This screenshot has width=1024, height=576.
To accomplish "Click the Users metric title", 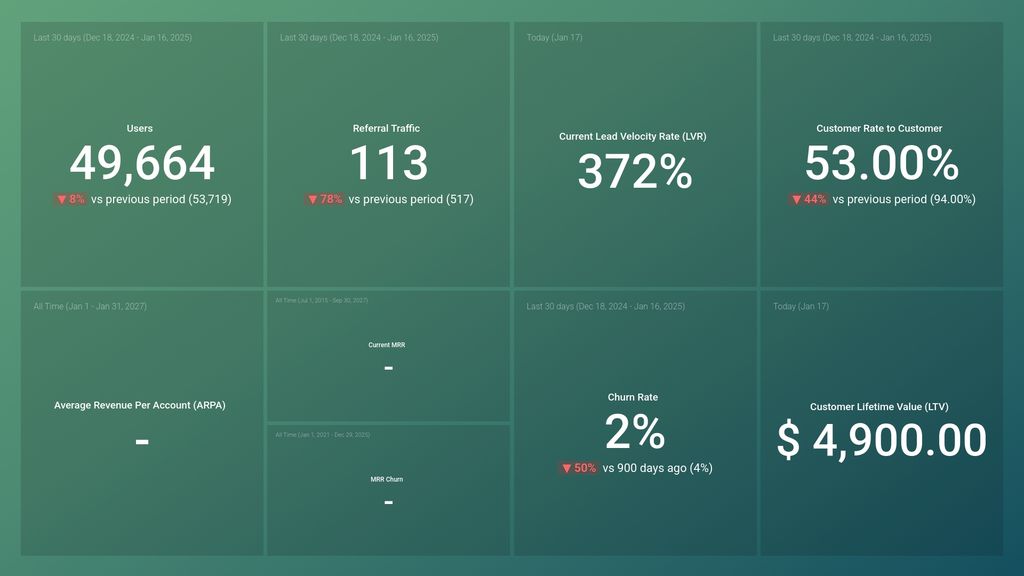I will 140,129.
